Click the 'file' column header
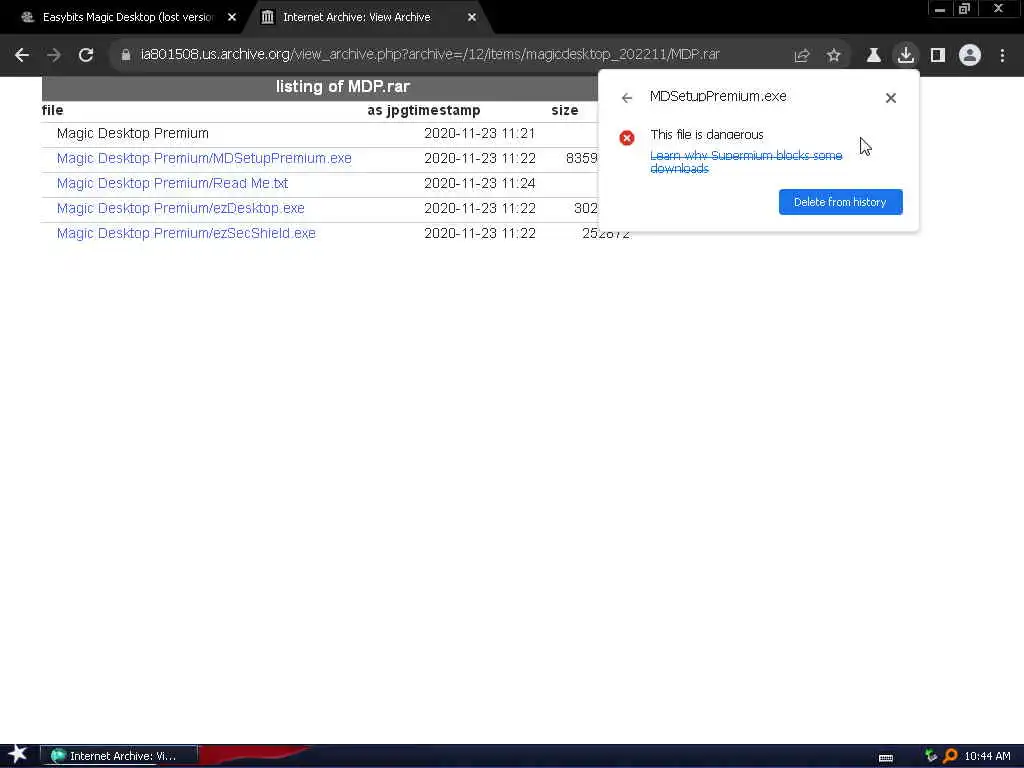 53,110
